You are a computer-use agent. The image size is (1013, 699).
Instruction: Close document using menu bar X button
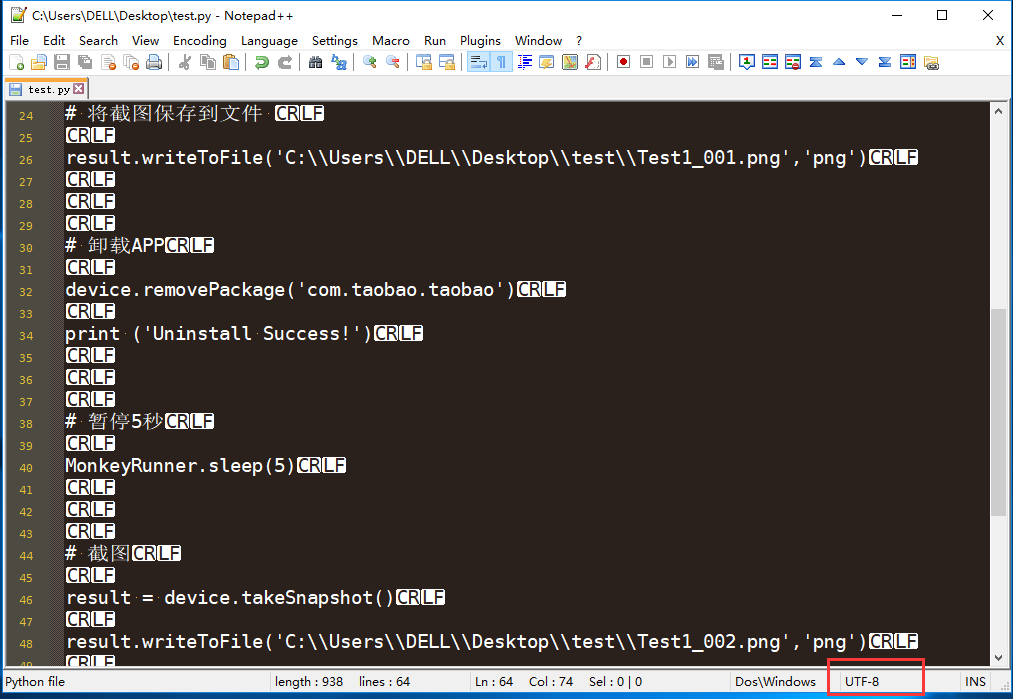pos(999,41)
